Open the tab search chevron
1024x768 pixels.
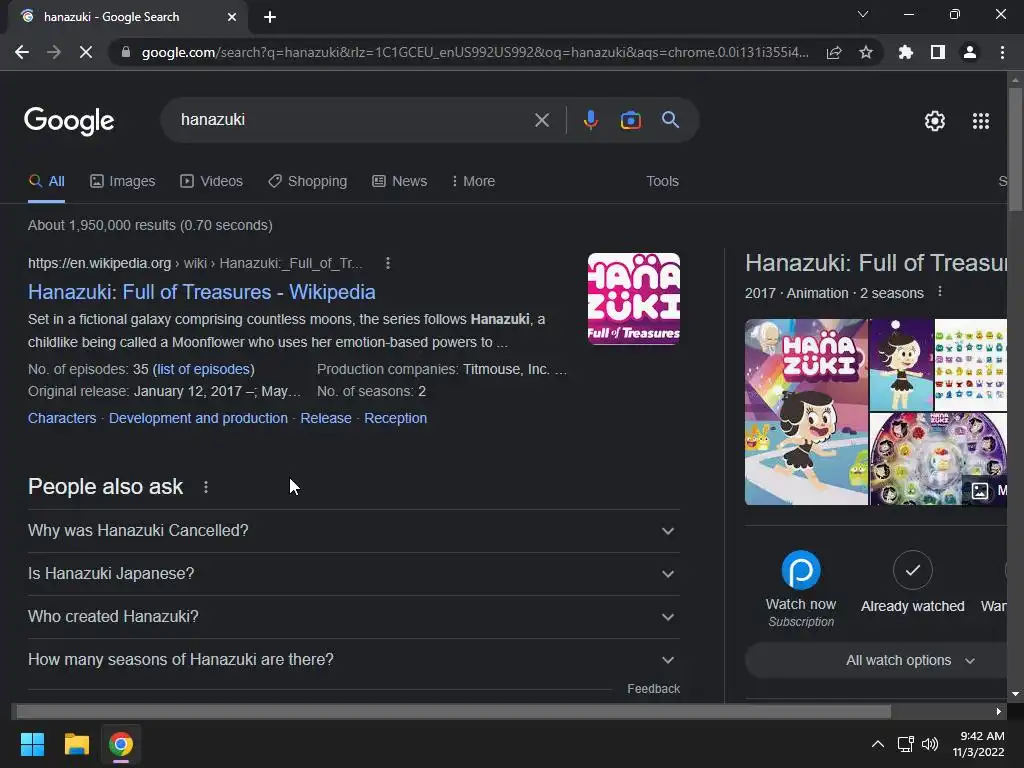click(x=863, y=14)
